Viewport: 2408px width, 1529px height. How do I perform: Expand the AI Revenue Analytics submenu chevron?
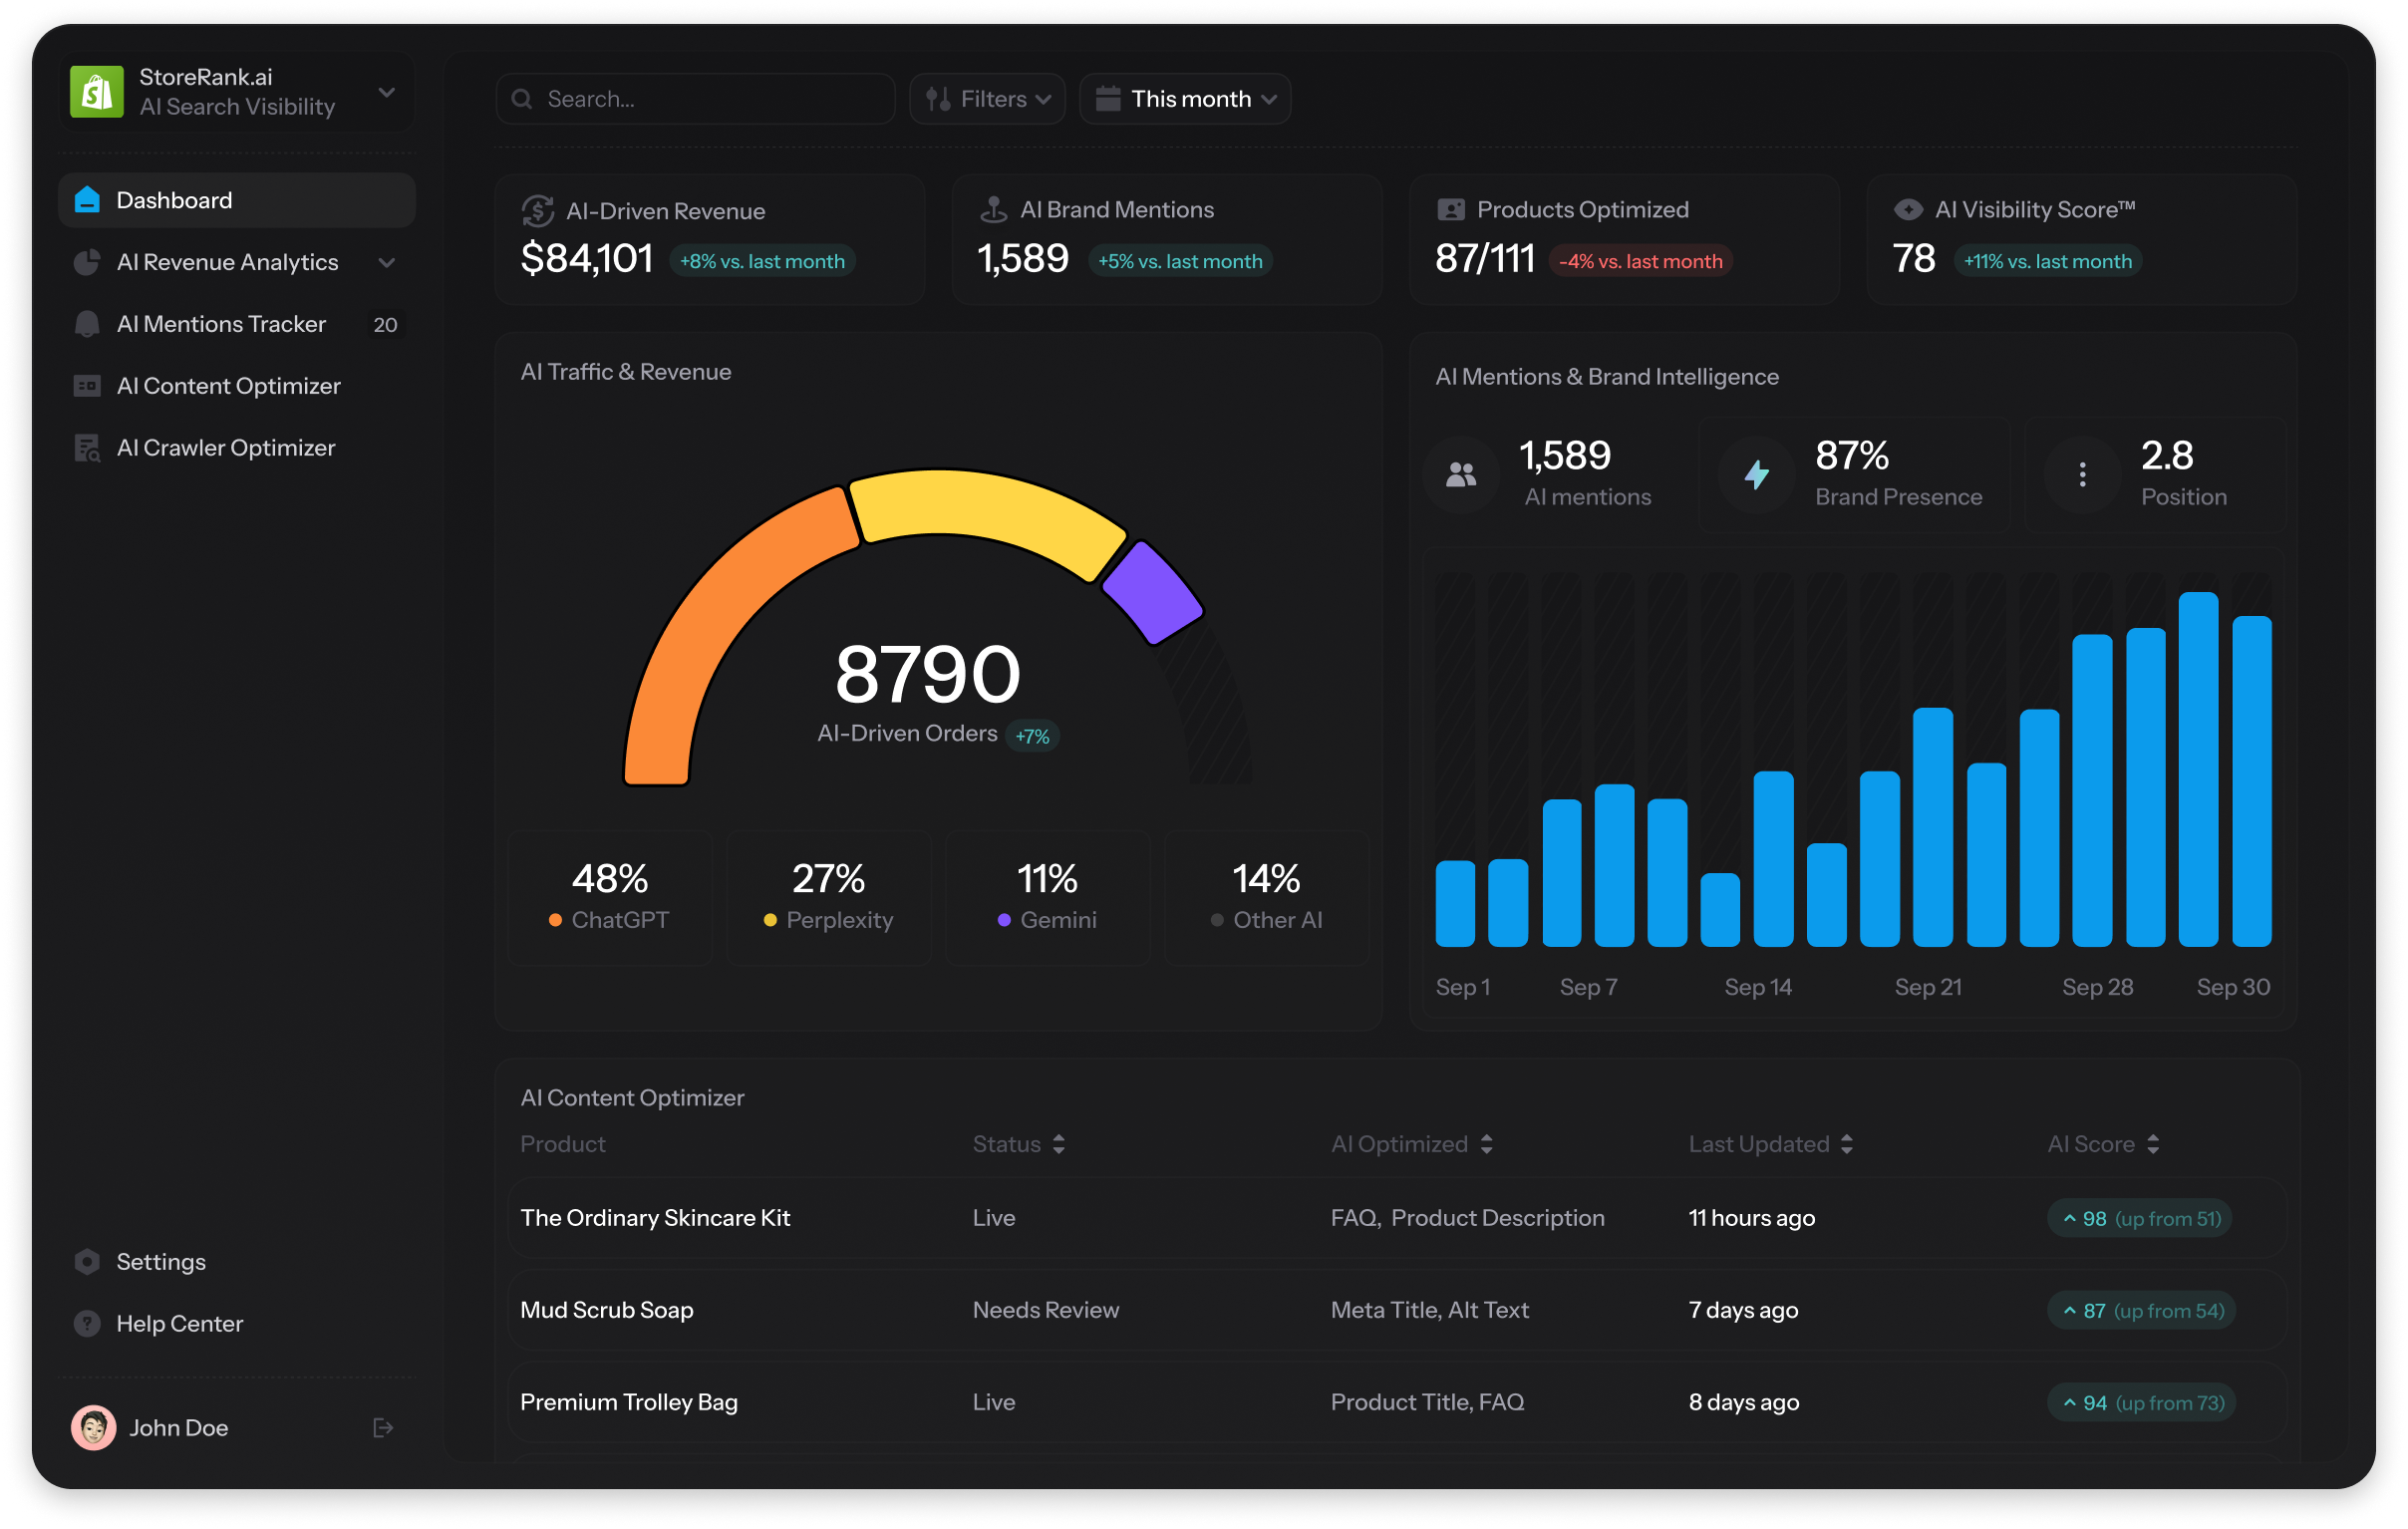[x=387, y=263]
